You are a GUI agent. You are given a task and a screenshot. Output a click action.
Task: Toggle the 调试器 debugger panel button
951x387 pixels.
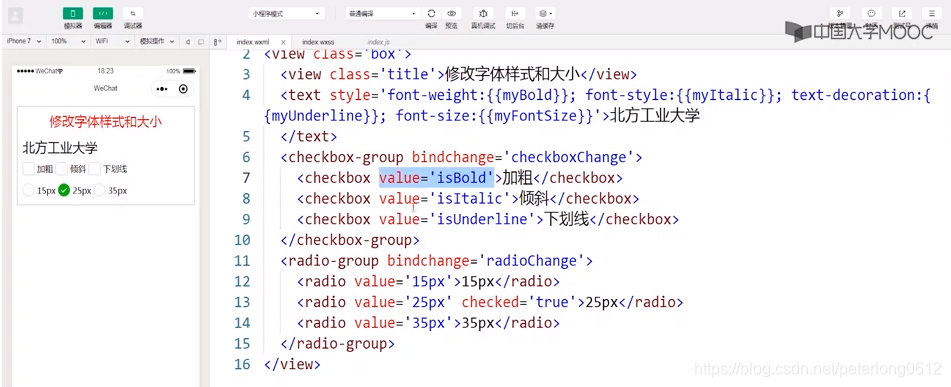point(133,13)
